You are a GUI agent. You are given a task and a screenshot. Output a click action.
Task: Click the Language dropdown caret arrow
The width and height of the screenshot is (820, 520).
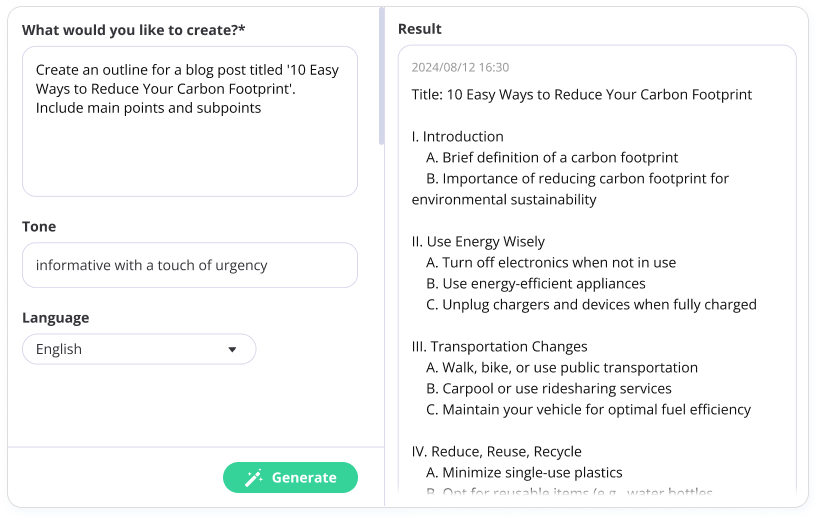tap(232, 350)
